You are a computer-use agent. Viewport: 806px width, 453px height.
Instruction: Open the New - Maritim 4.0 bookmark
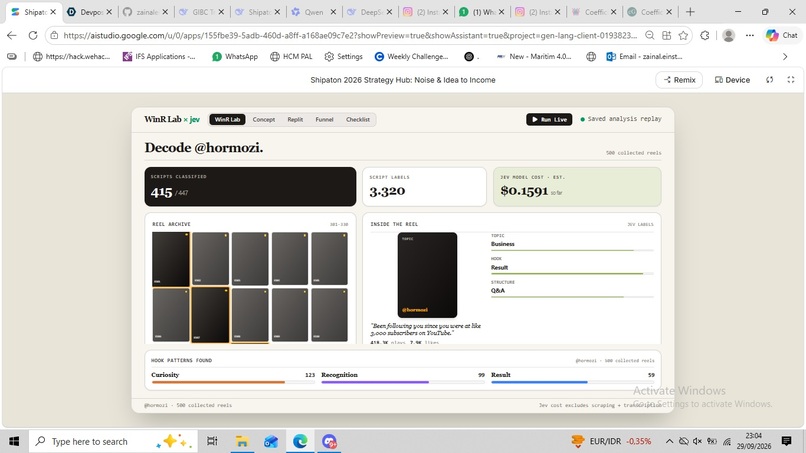coord(534,57)
